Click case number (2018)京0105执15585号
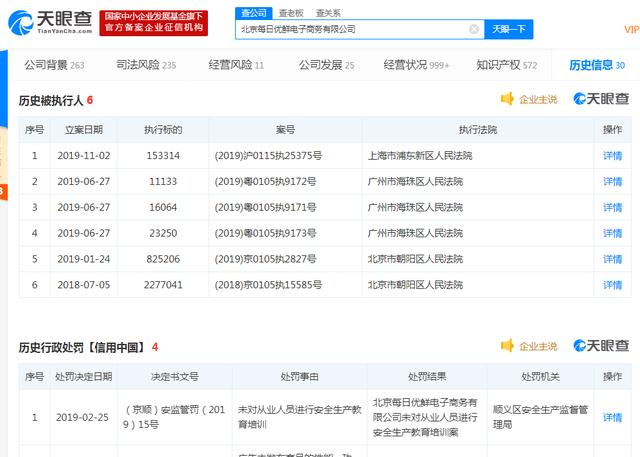This screenshot has height=457, width=640. click(268, 285)
